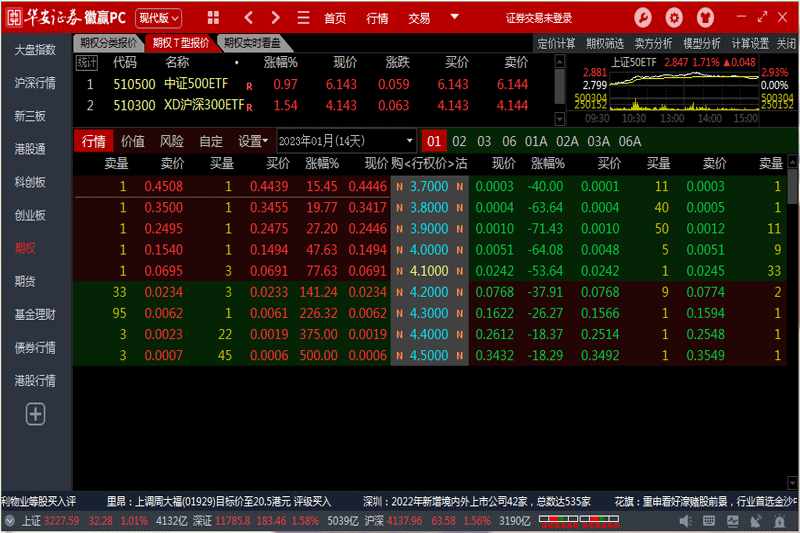800x533 pixels.
Task: Click the R marker for XD沪深300ETF
Action: pyautogui.click(x=249, y=107)
